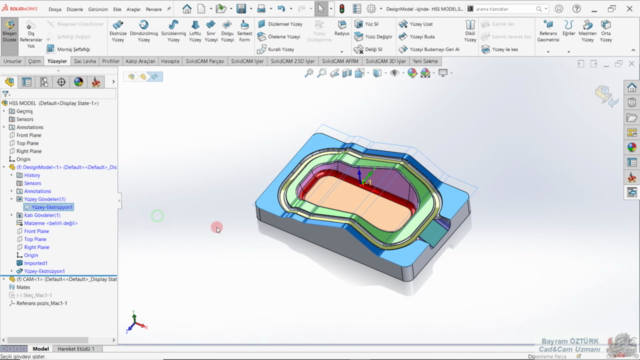Screen dimensions: 640x360
Task: Switch to the Çizim ribbon tab
Action: [34, 61]
